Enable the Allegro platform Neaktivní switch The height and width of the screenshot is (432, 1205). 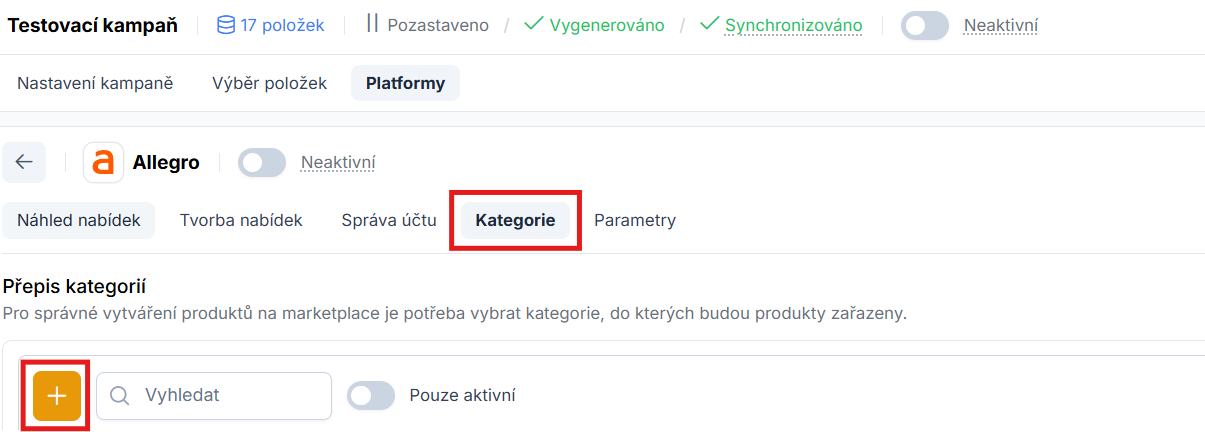pyautogui.click(x=262, y=163)
